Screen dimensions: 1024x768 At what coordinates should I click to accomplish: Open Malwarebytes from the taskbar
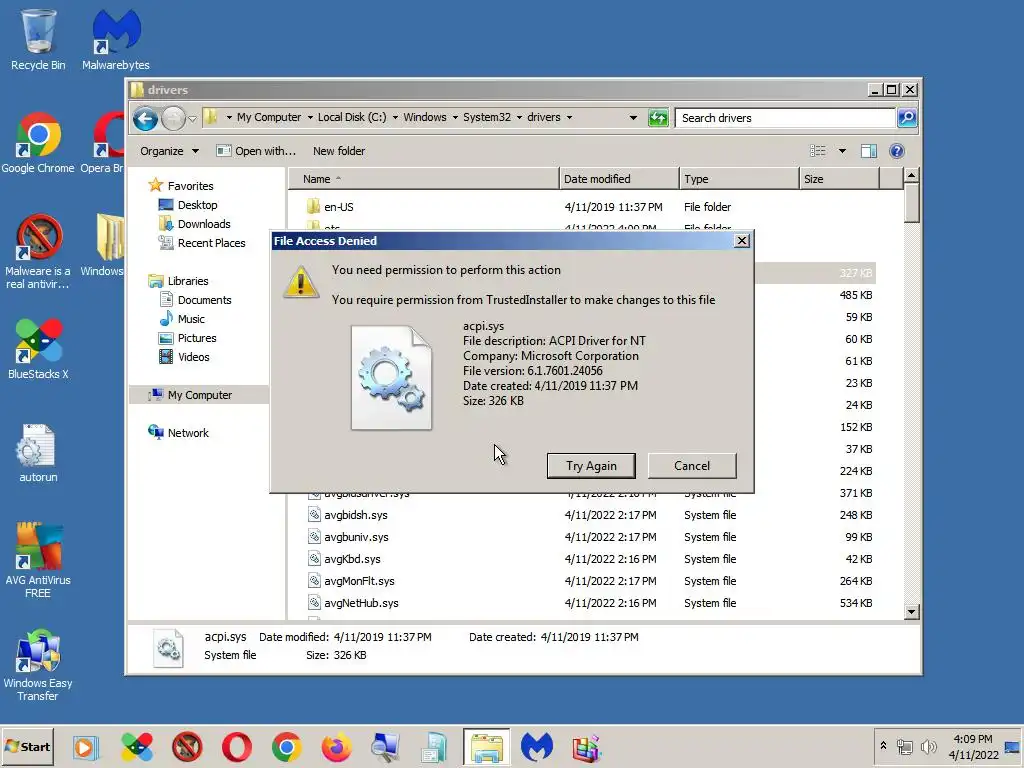point(537,747)
